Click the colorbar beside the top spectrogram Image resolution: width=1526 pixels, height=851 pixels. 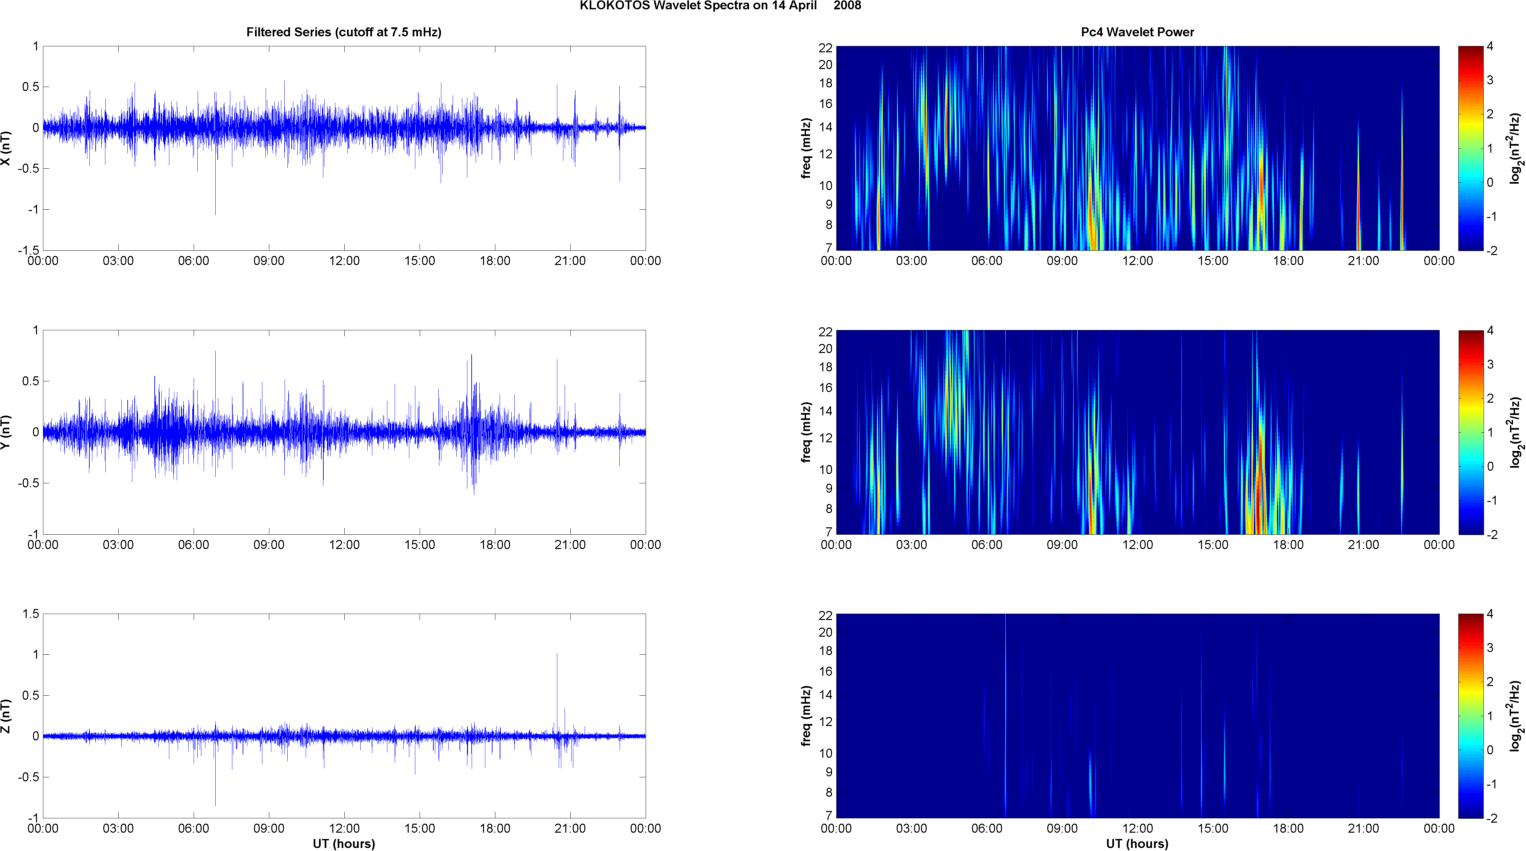tap(1470, 148)
